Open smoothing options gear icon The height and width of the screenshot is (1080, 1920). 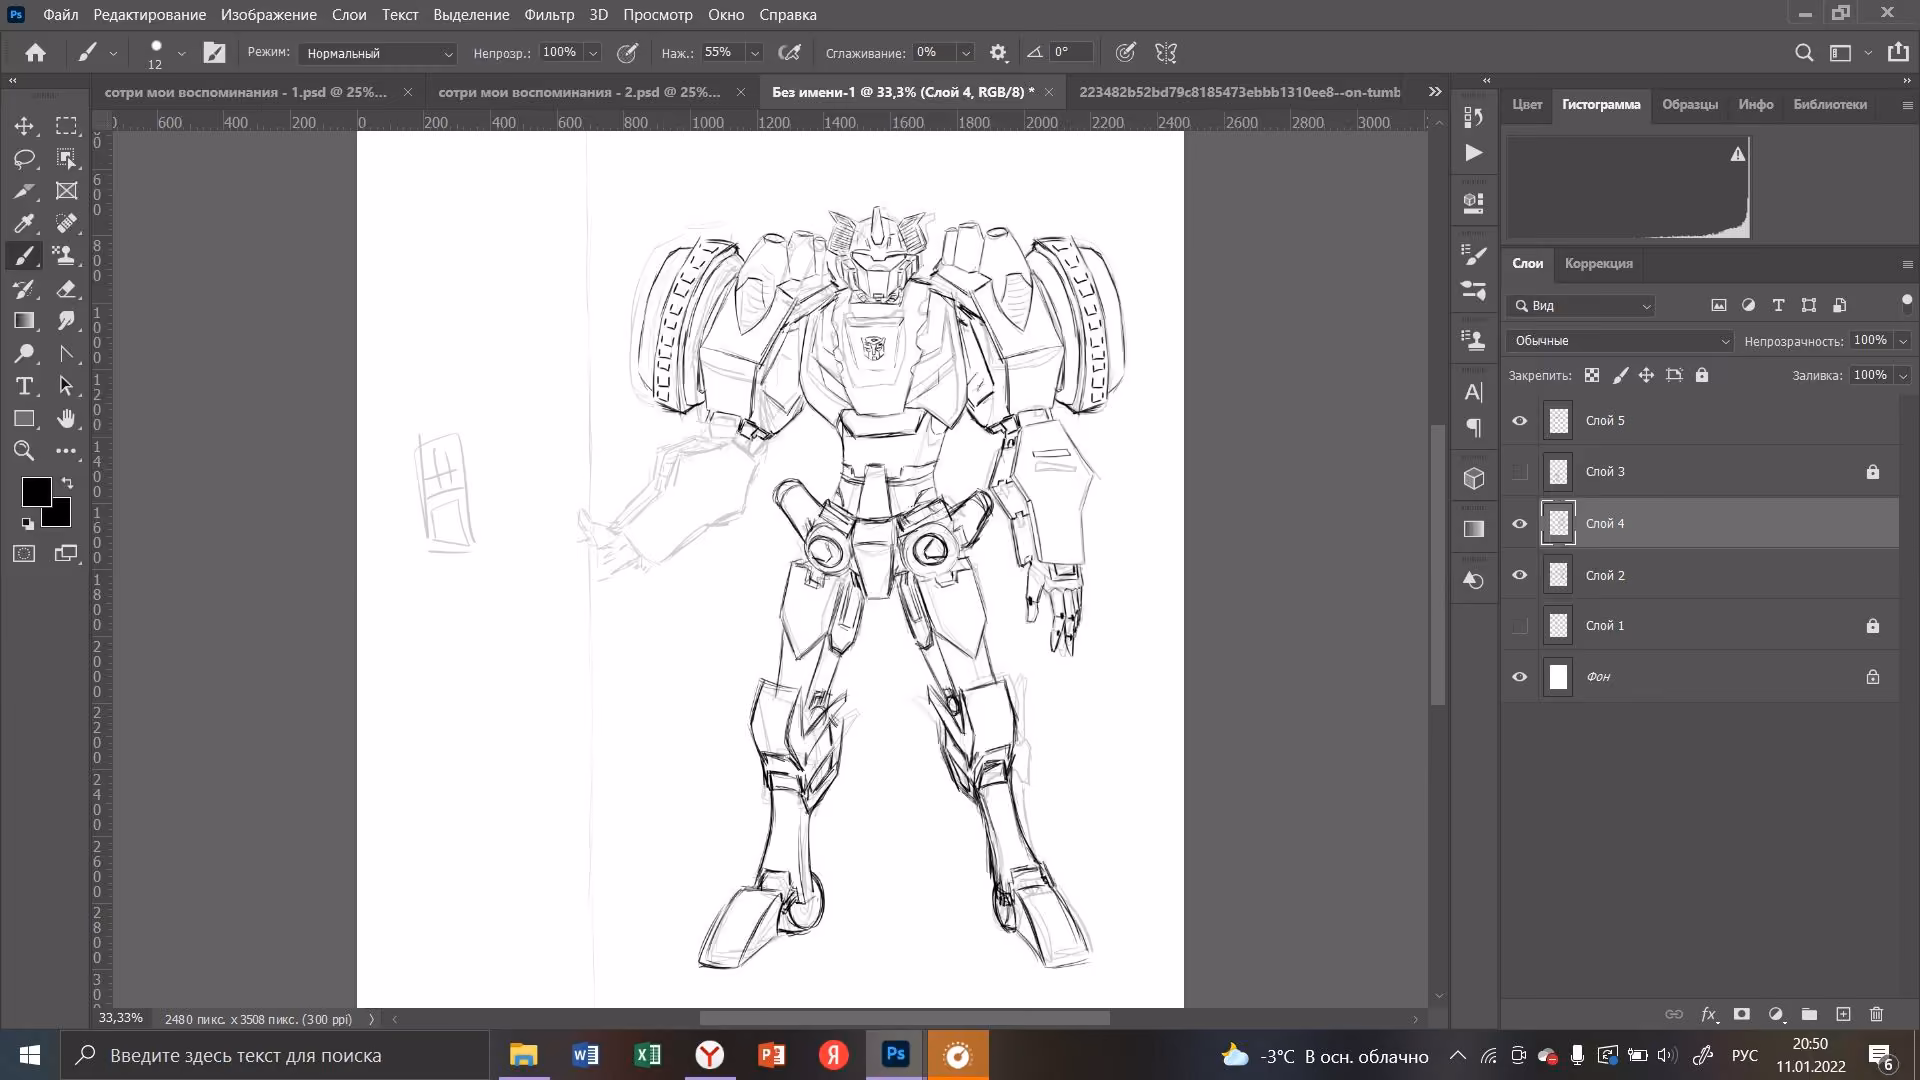click(x=998, y=53)
